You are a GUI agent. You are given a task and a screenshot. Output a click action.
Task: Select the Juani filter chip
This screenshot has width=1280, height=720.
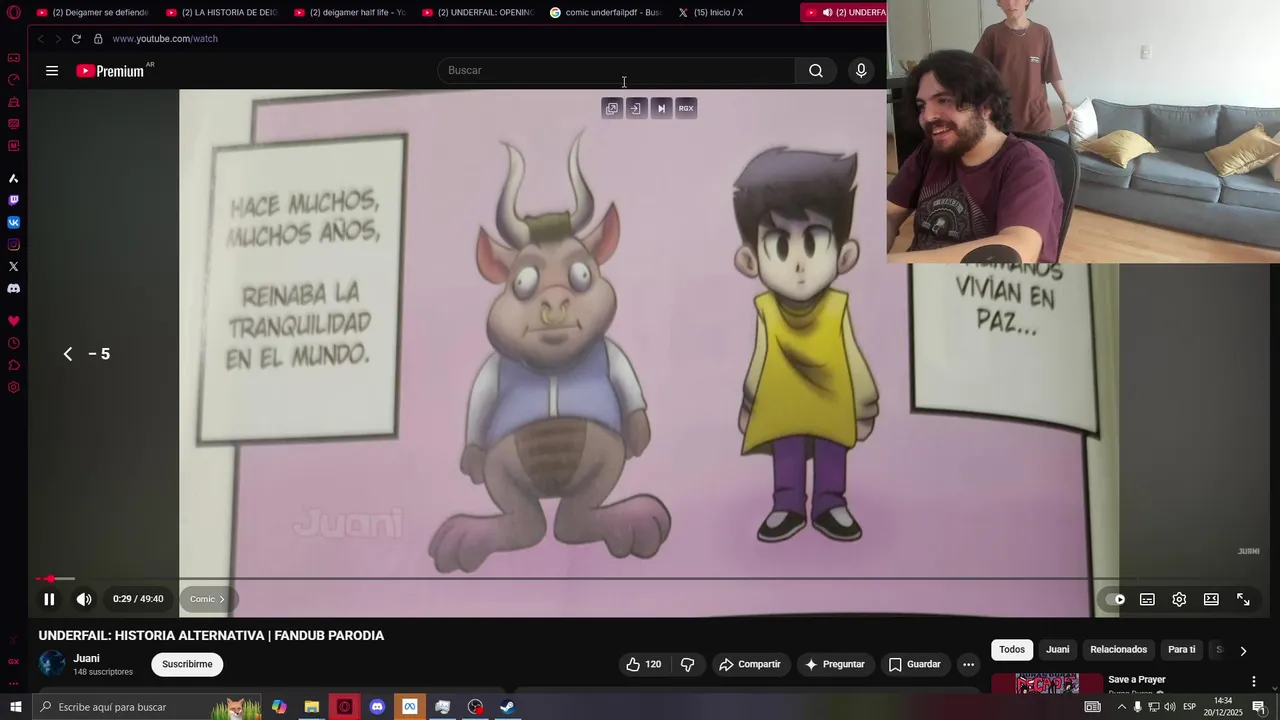coord(1057,650)
